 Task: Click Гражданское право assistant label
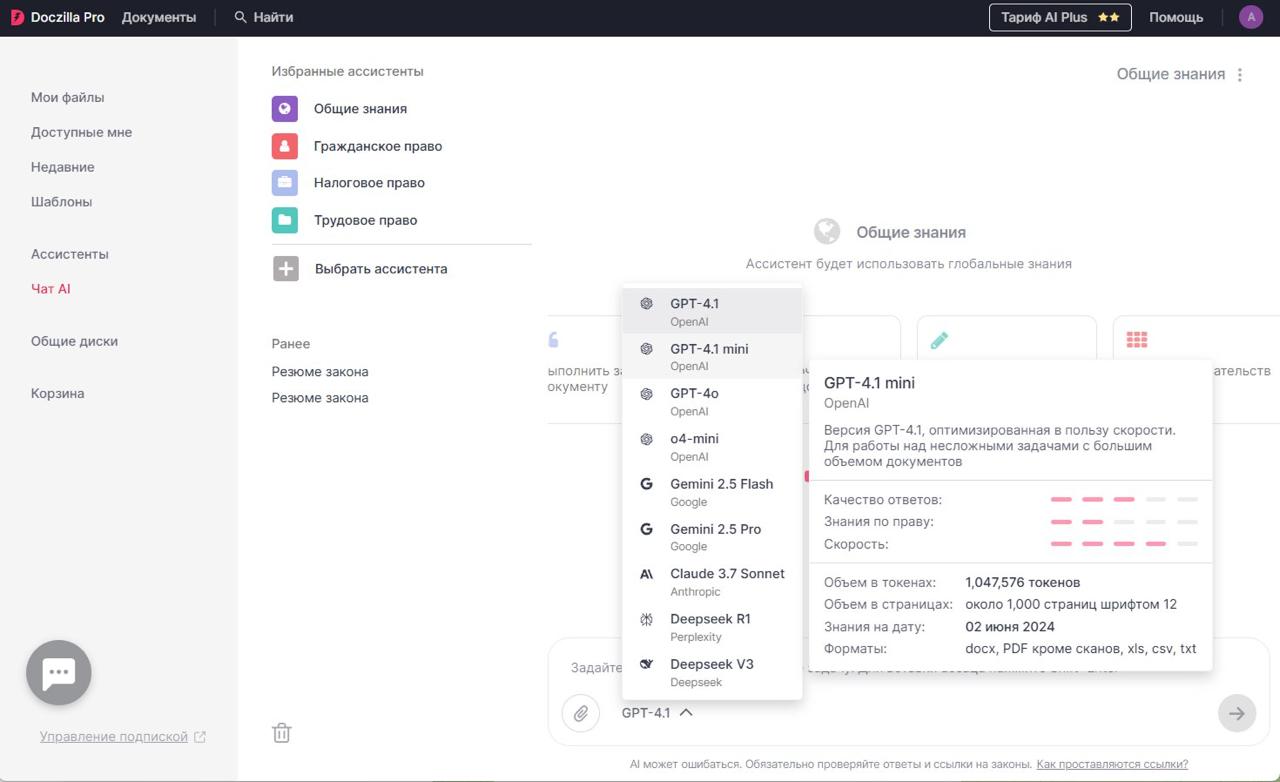pyautogui.click(x=378, y=146)
